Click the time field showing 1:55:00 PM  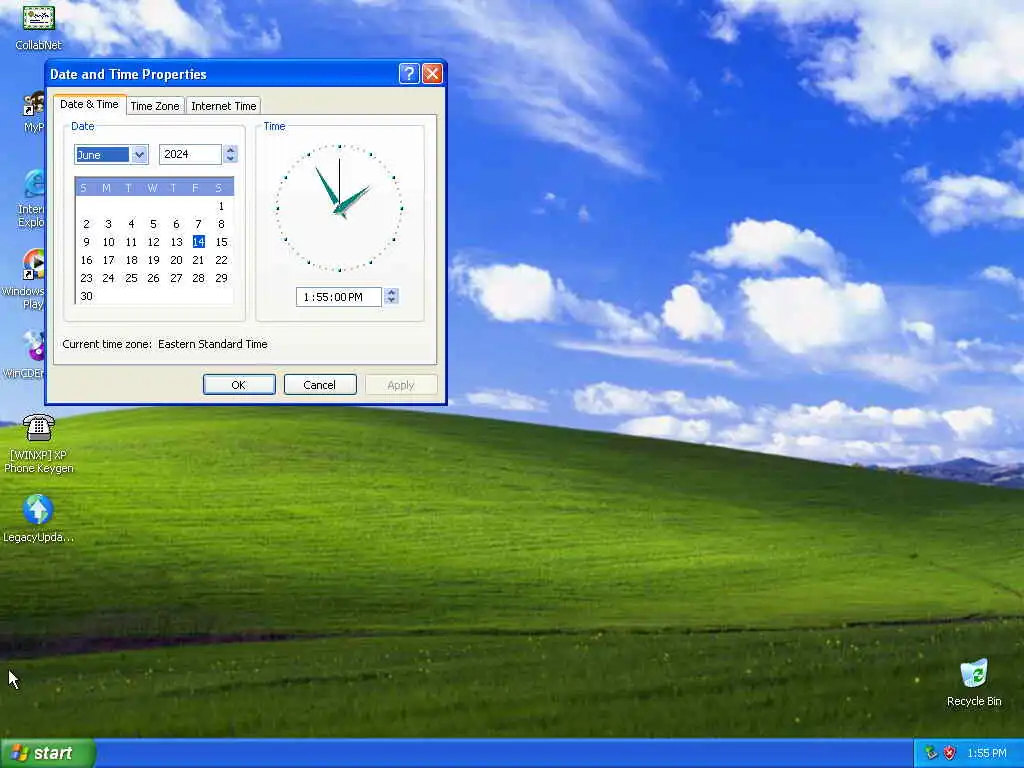[338, 297]
